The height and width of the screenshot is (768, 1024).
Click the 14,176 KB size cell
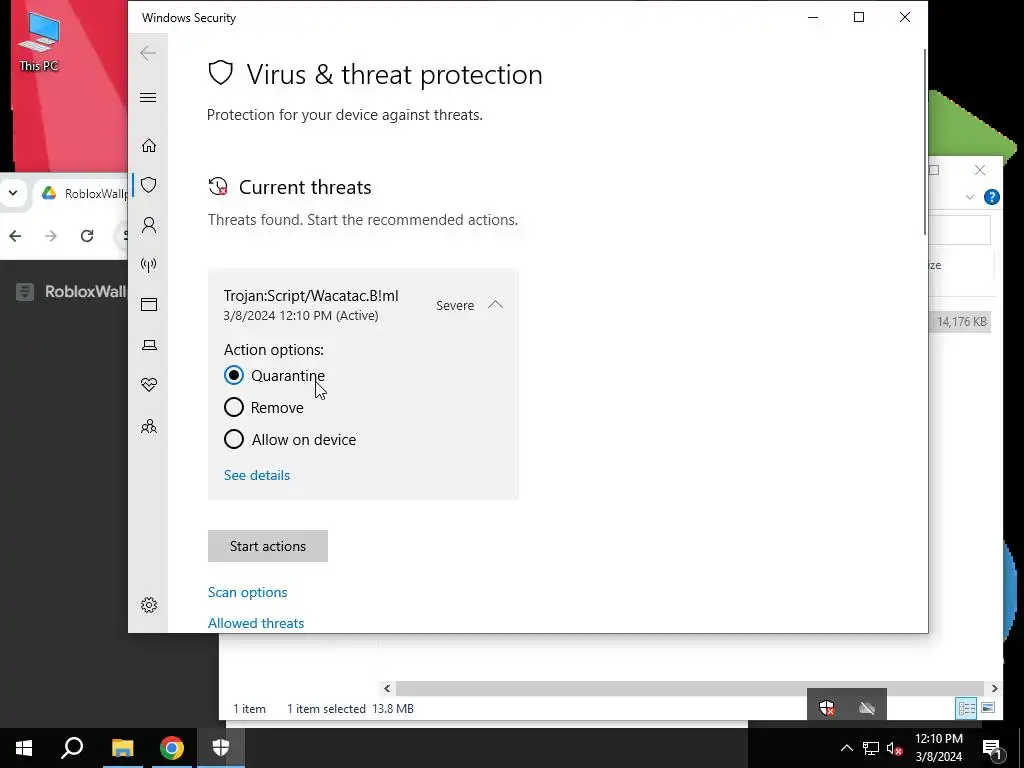click(x=961, y=321)
